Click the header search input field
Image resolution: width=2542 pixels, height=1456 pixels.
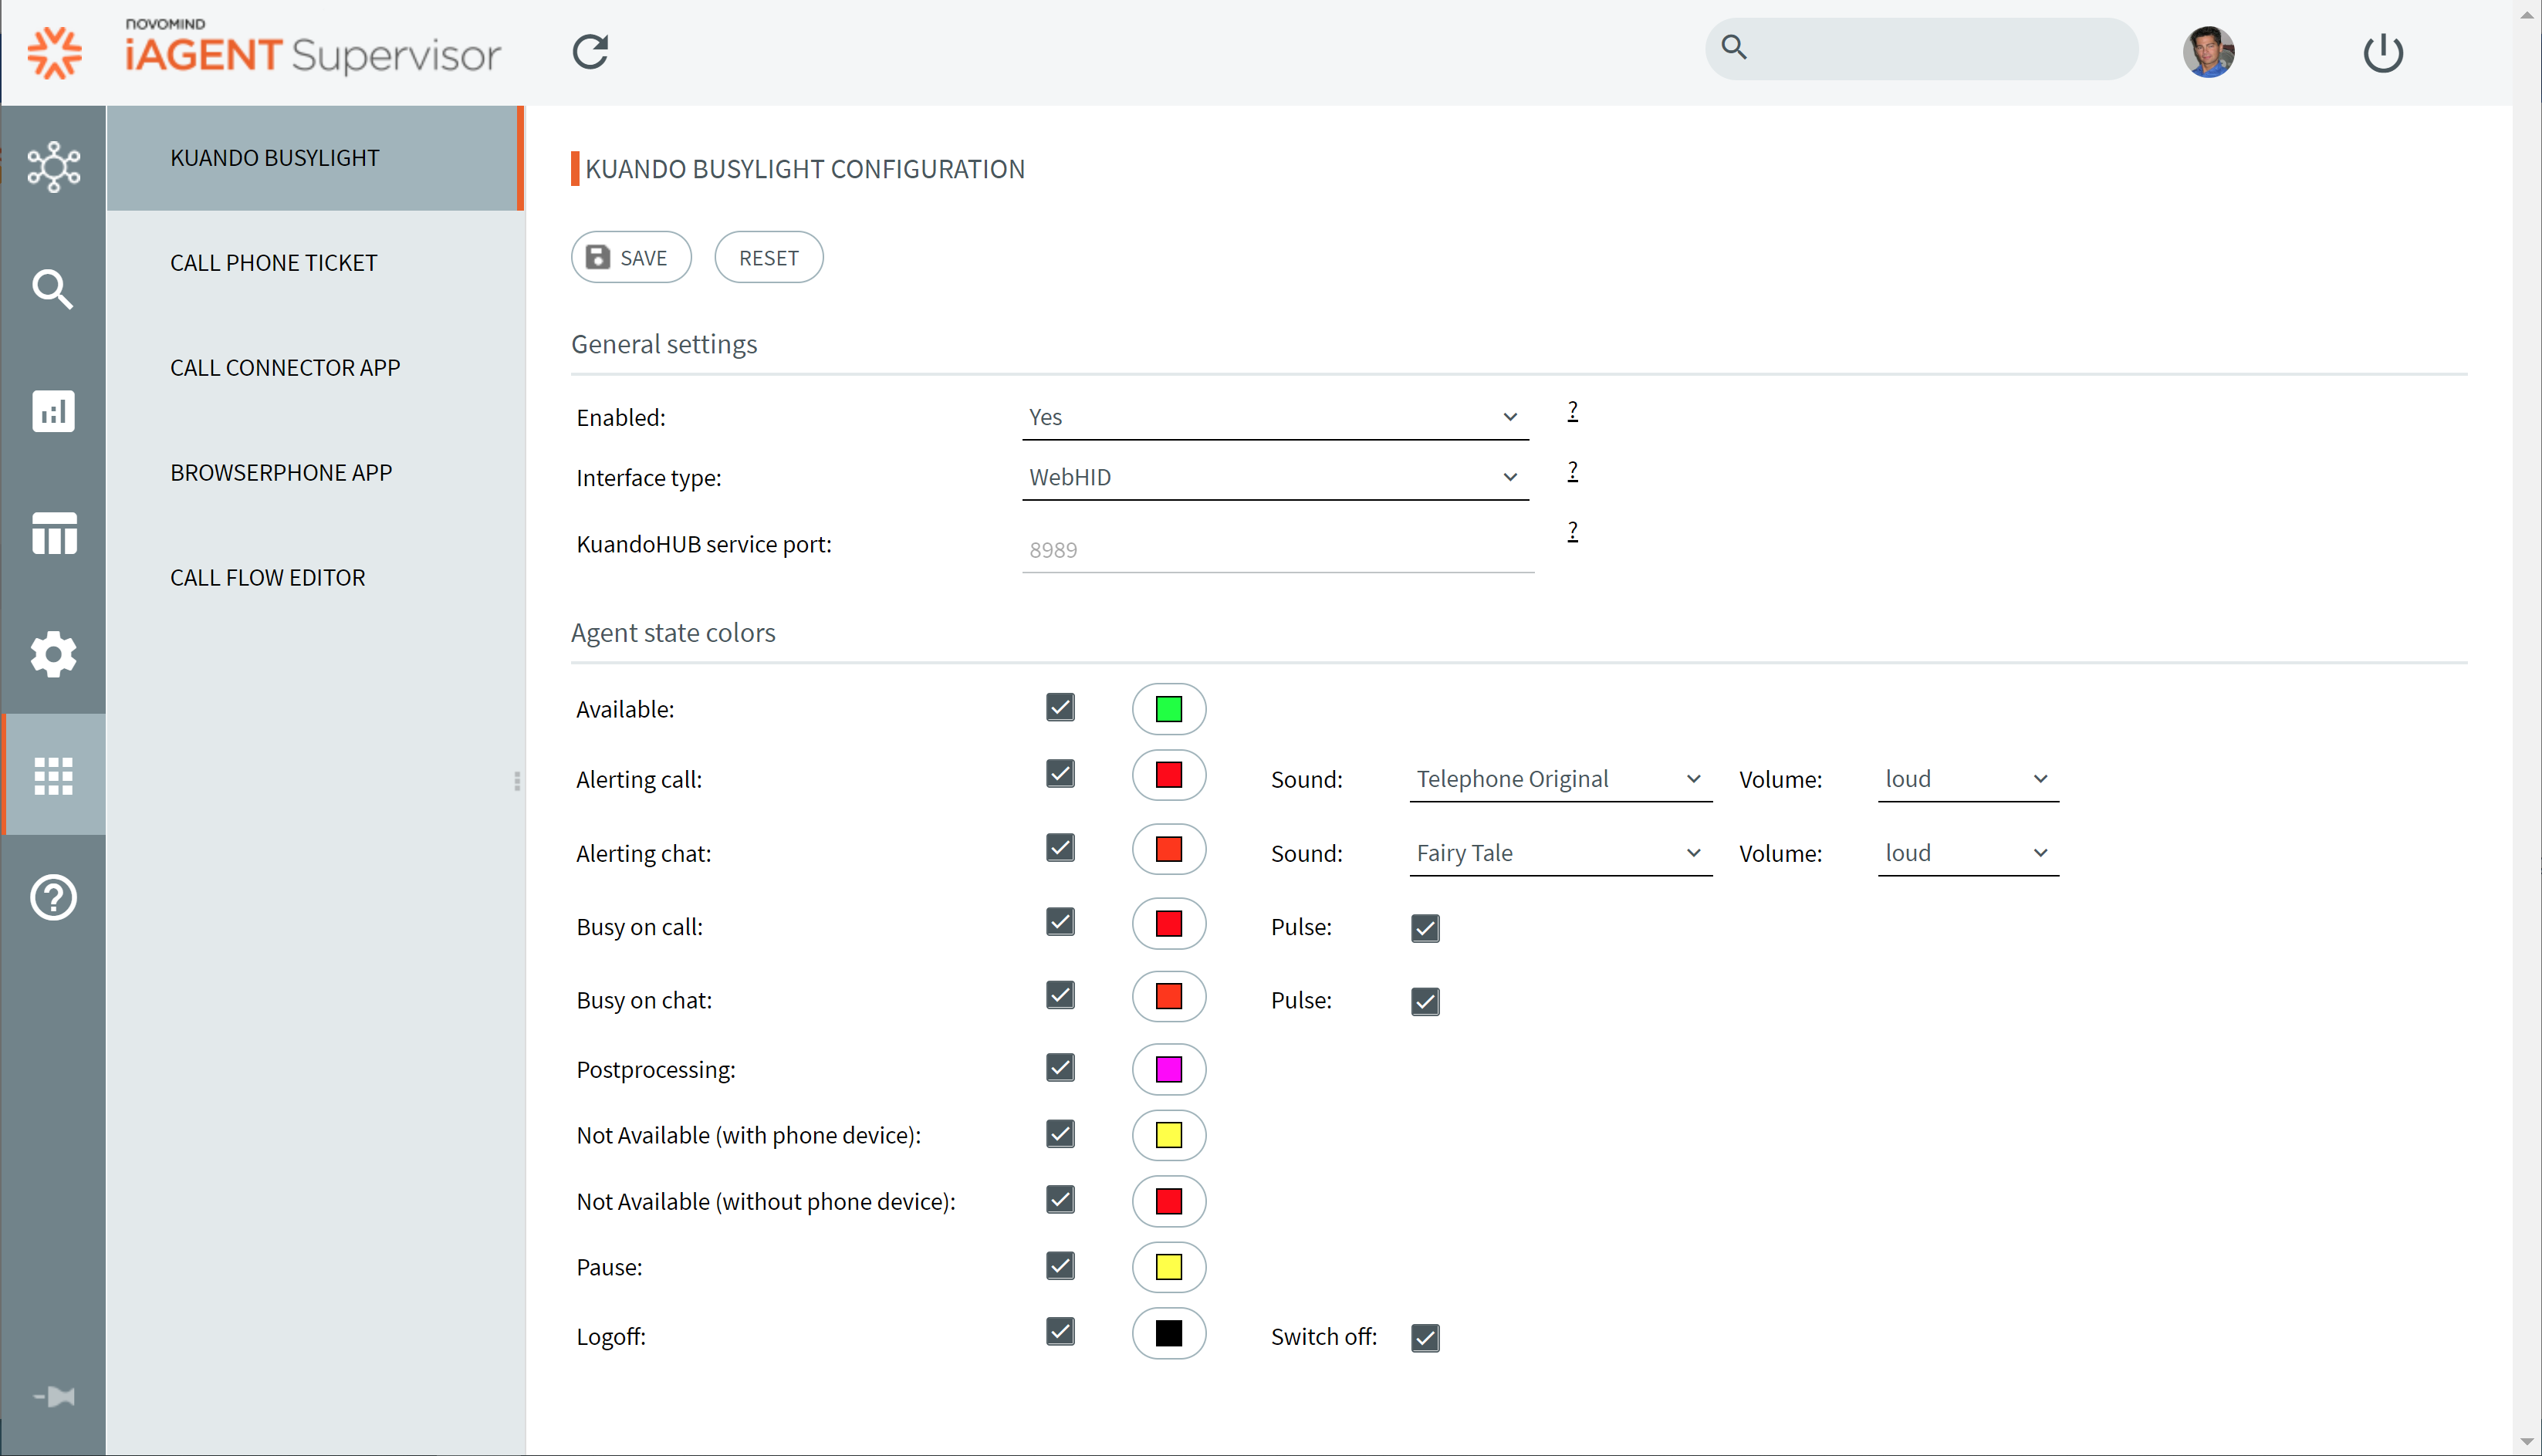tap(1921, 48)
